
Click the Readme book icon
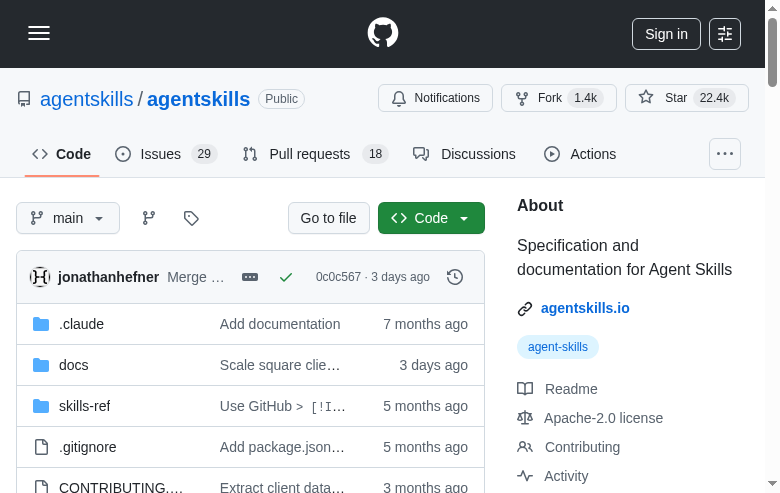(525, 389)
